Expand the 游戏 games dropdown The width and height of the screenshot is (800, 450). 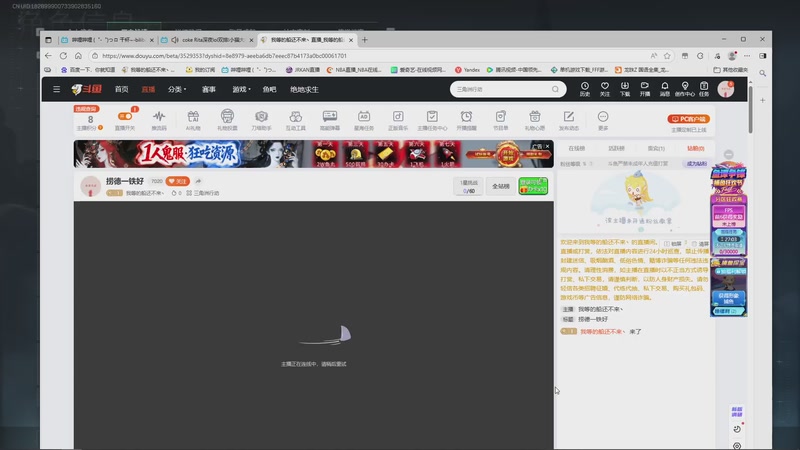pos(241,89)
